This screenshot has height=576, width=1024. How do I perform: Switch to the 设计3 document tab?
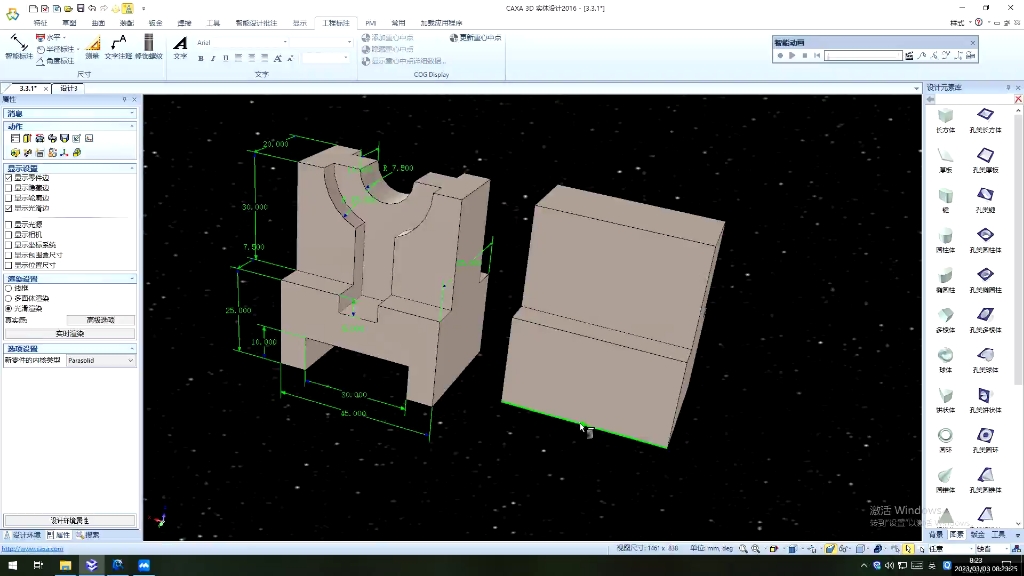pos(68,89)
